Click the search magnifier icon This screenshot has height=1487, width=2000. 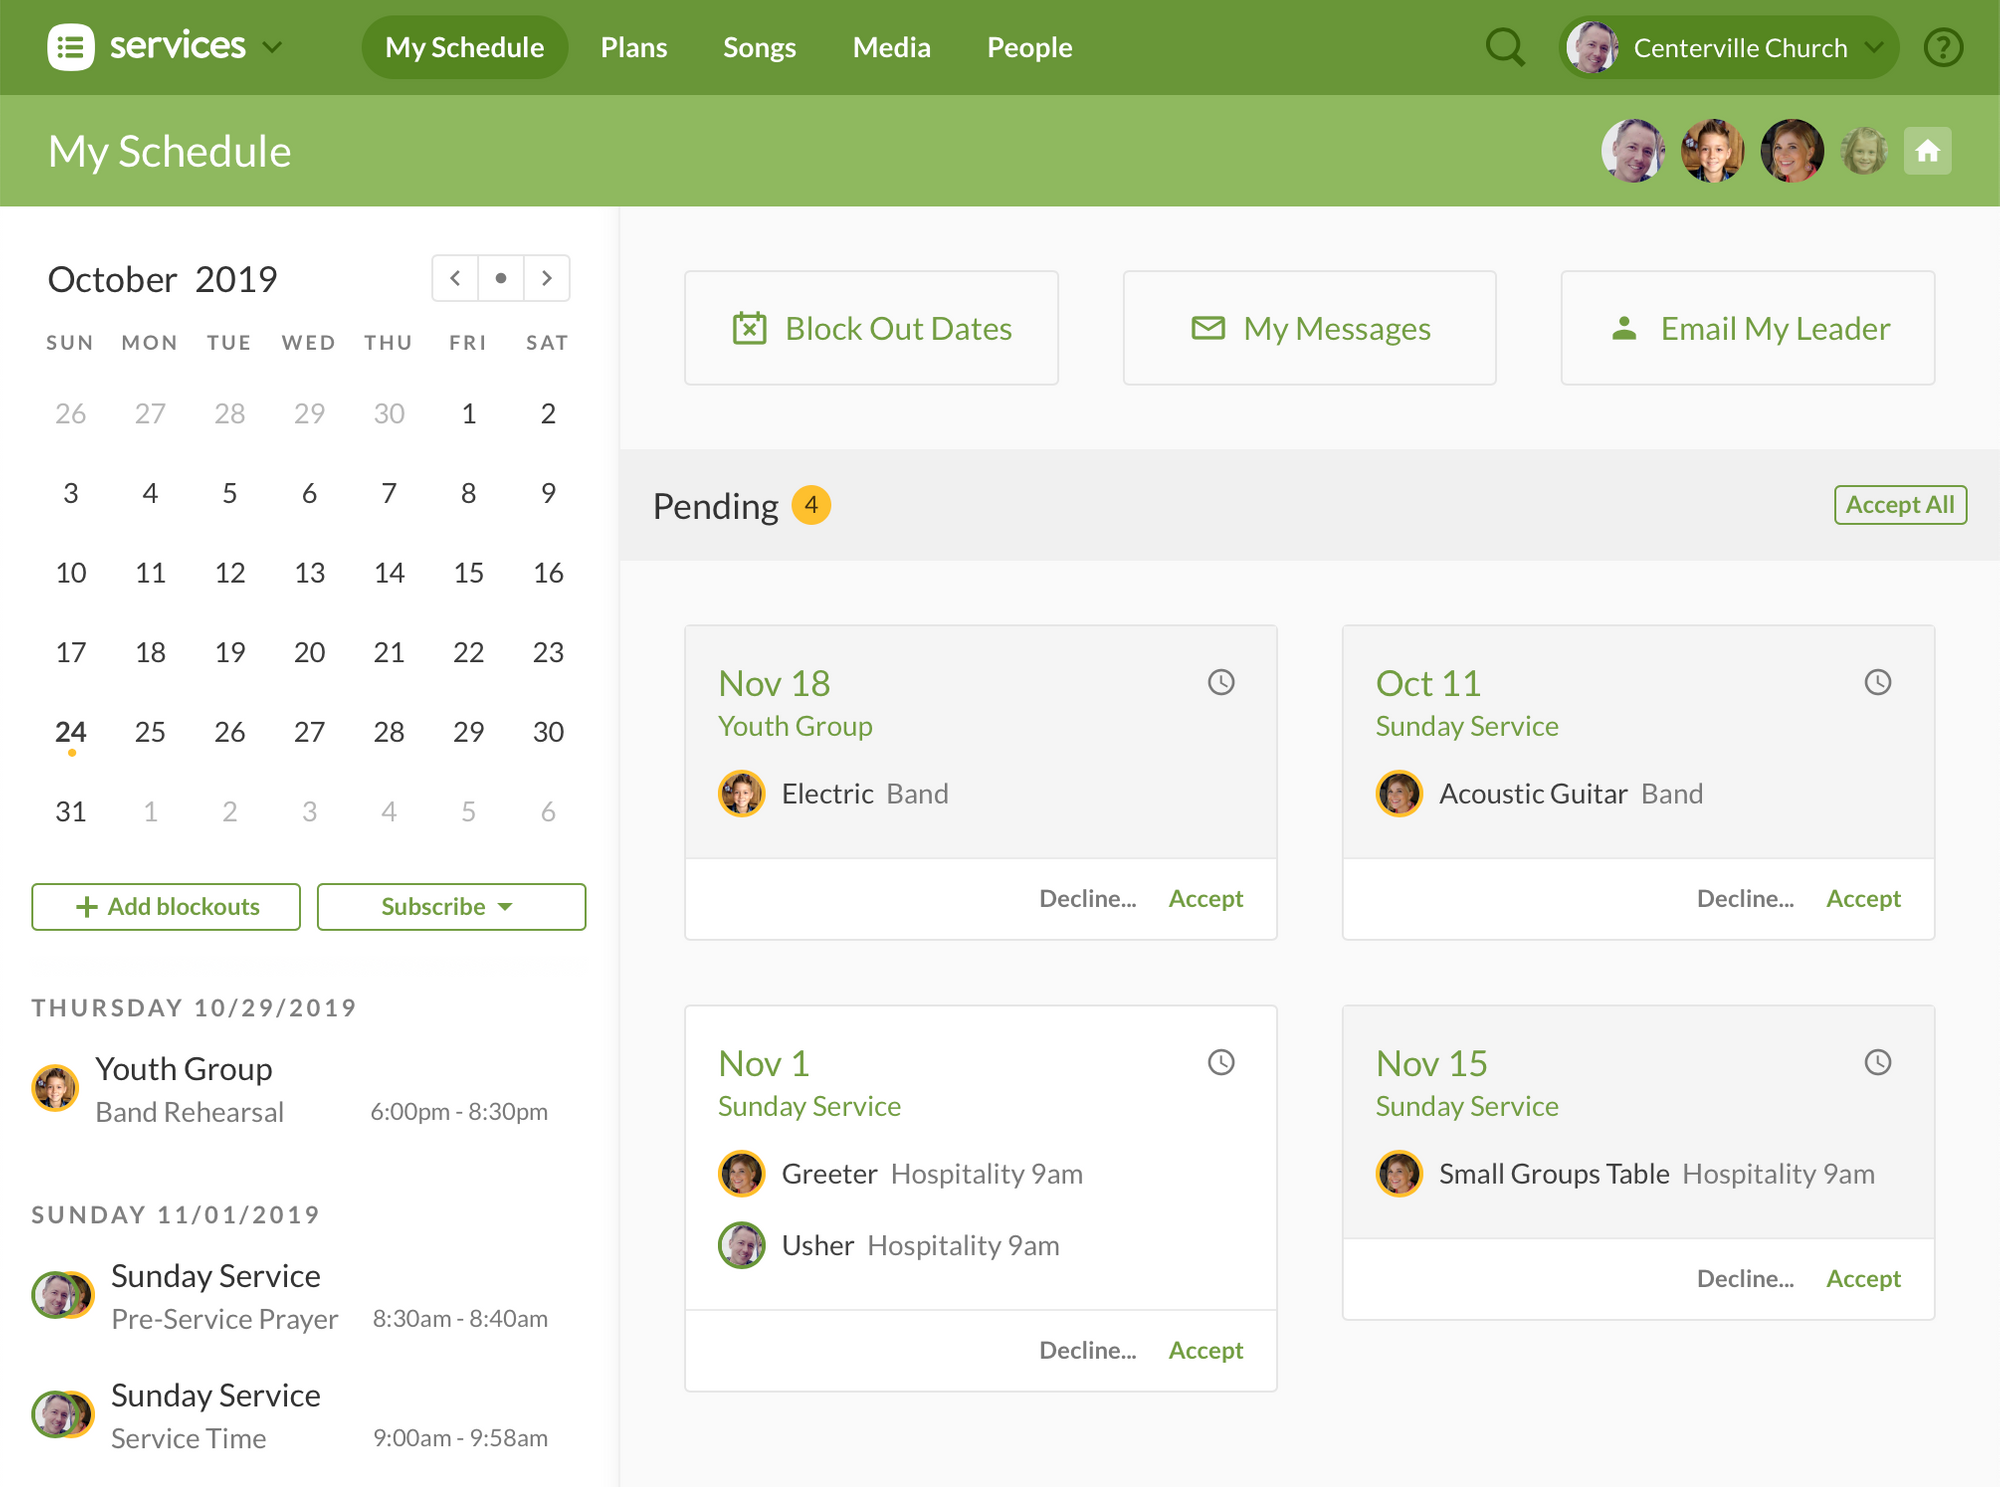coord(1505,47)
